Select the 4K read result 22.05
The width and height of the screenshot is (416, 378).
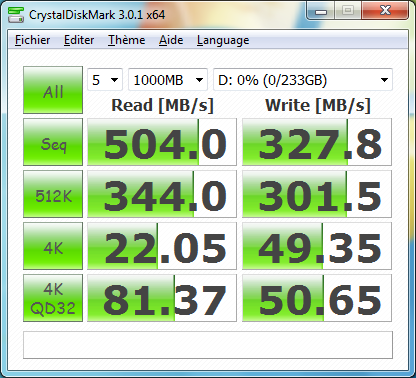click(x=162, y=246)
